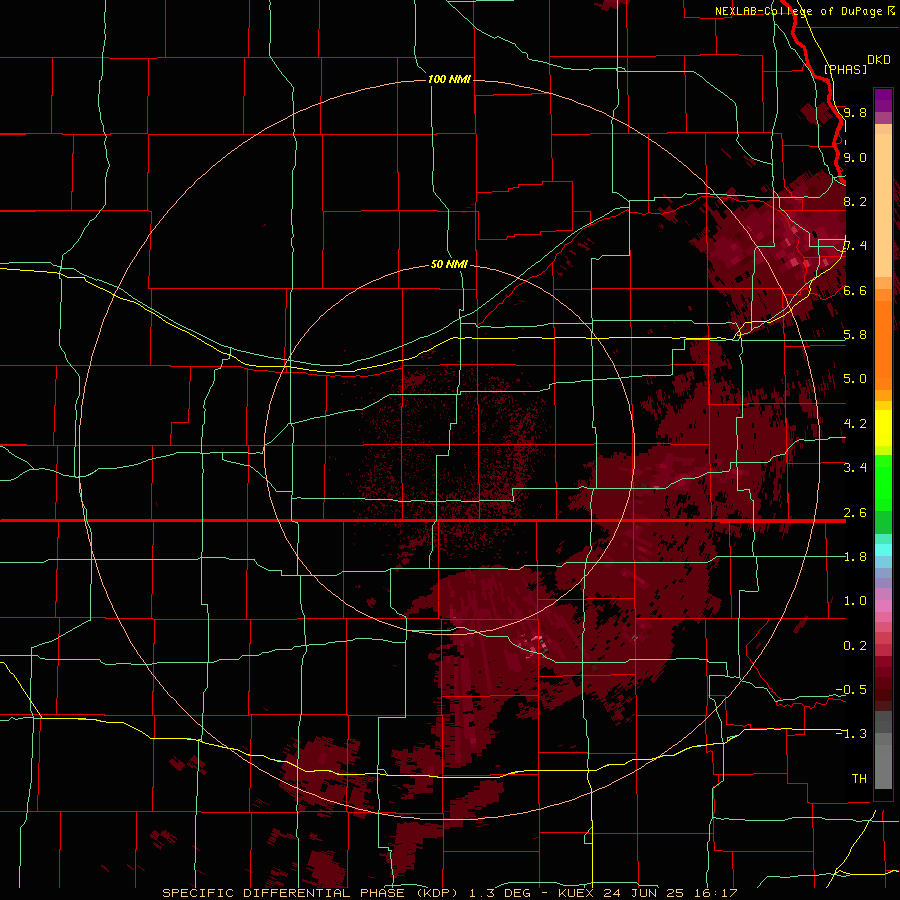
Task: Click the 16:17 timestamp in the caption
Action: click(x=718, y=893)
